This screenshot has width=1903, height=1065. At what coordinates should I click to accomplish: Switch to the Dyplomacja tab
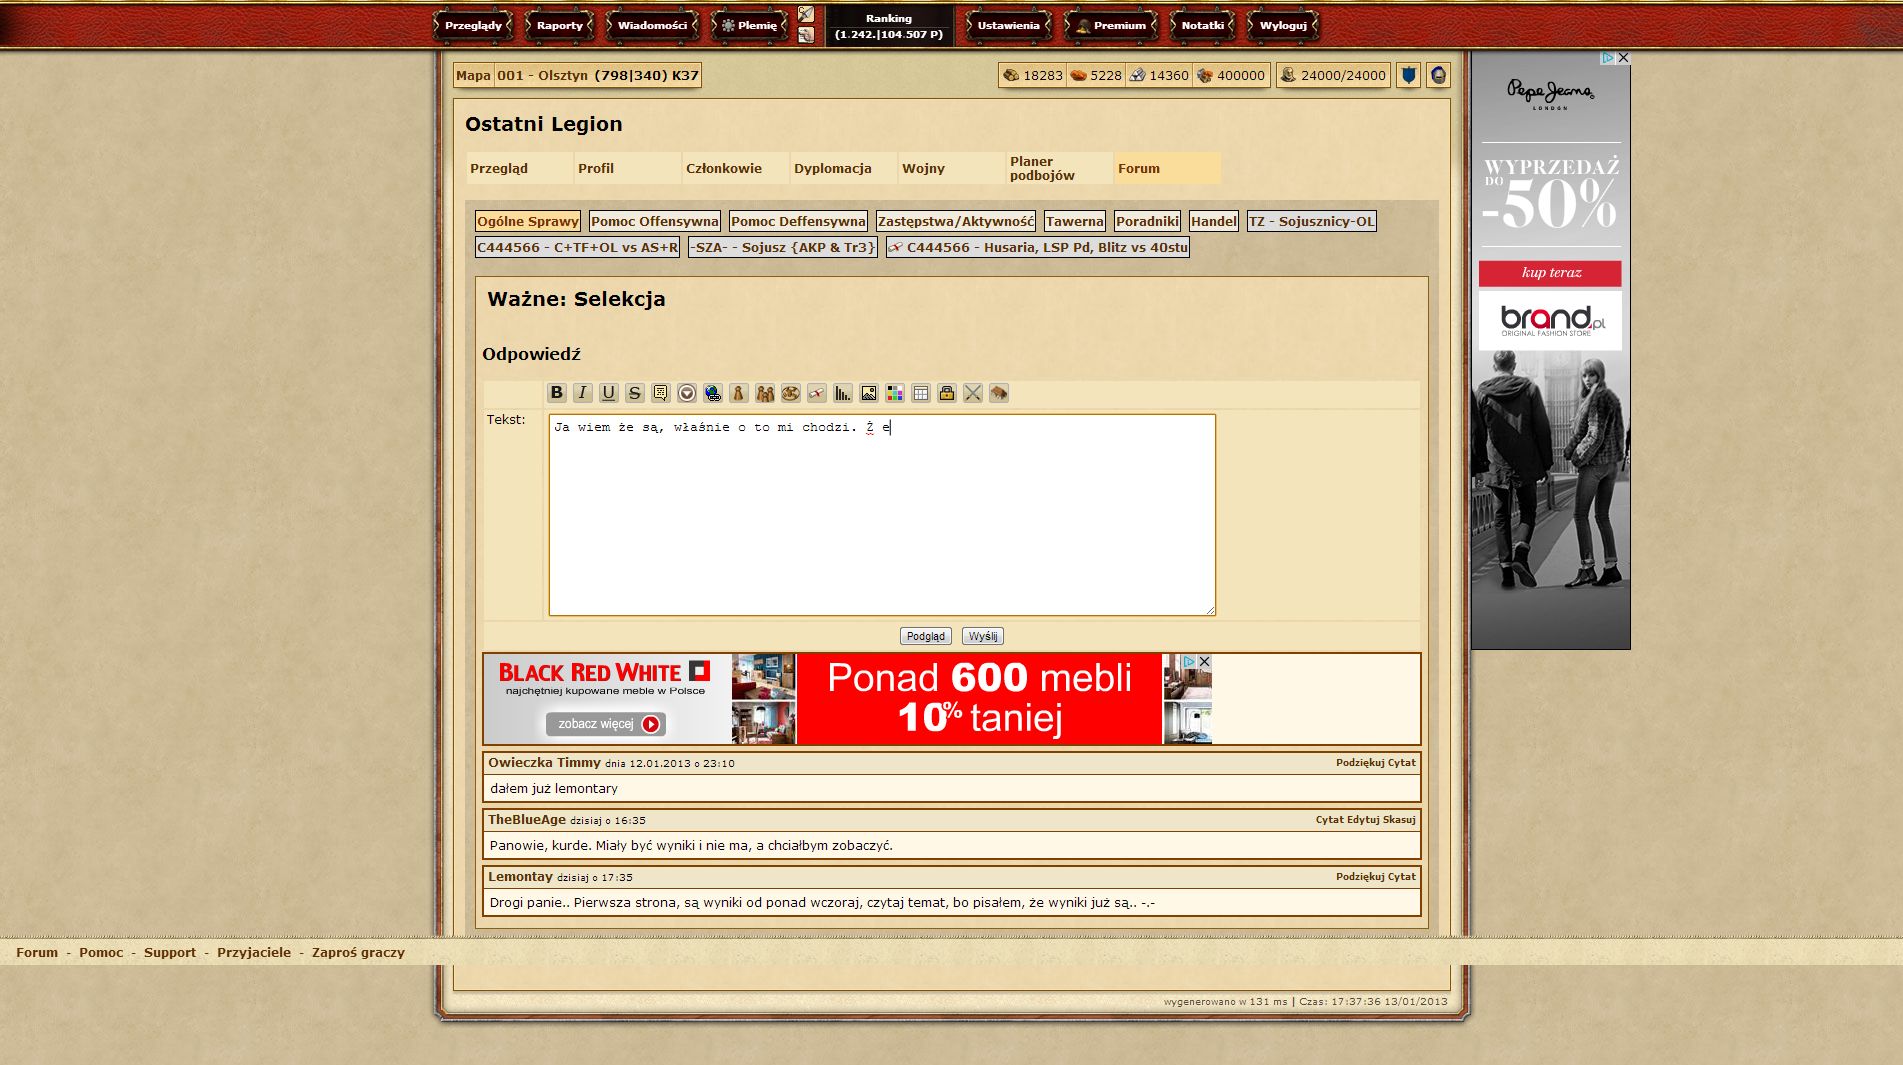pyautogui.click(x=833, y=168)
